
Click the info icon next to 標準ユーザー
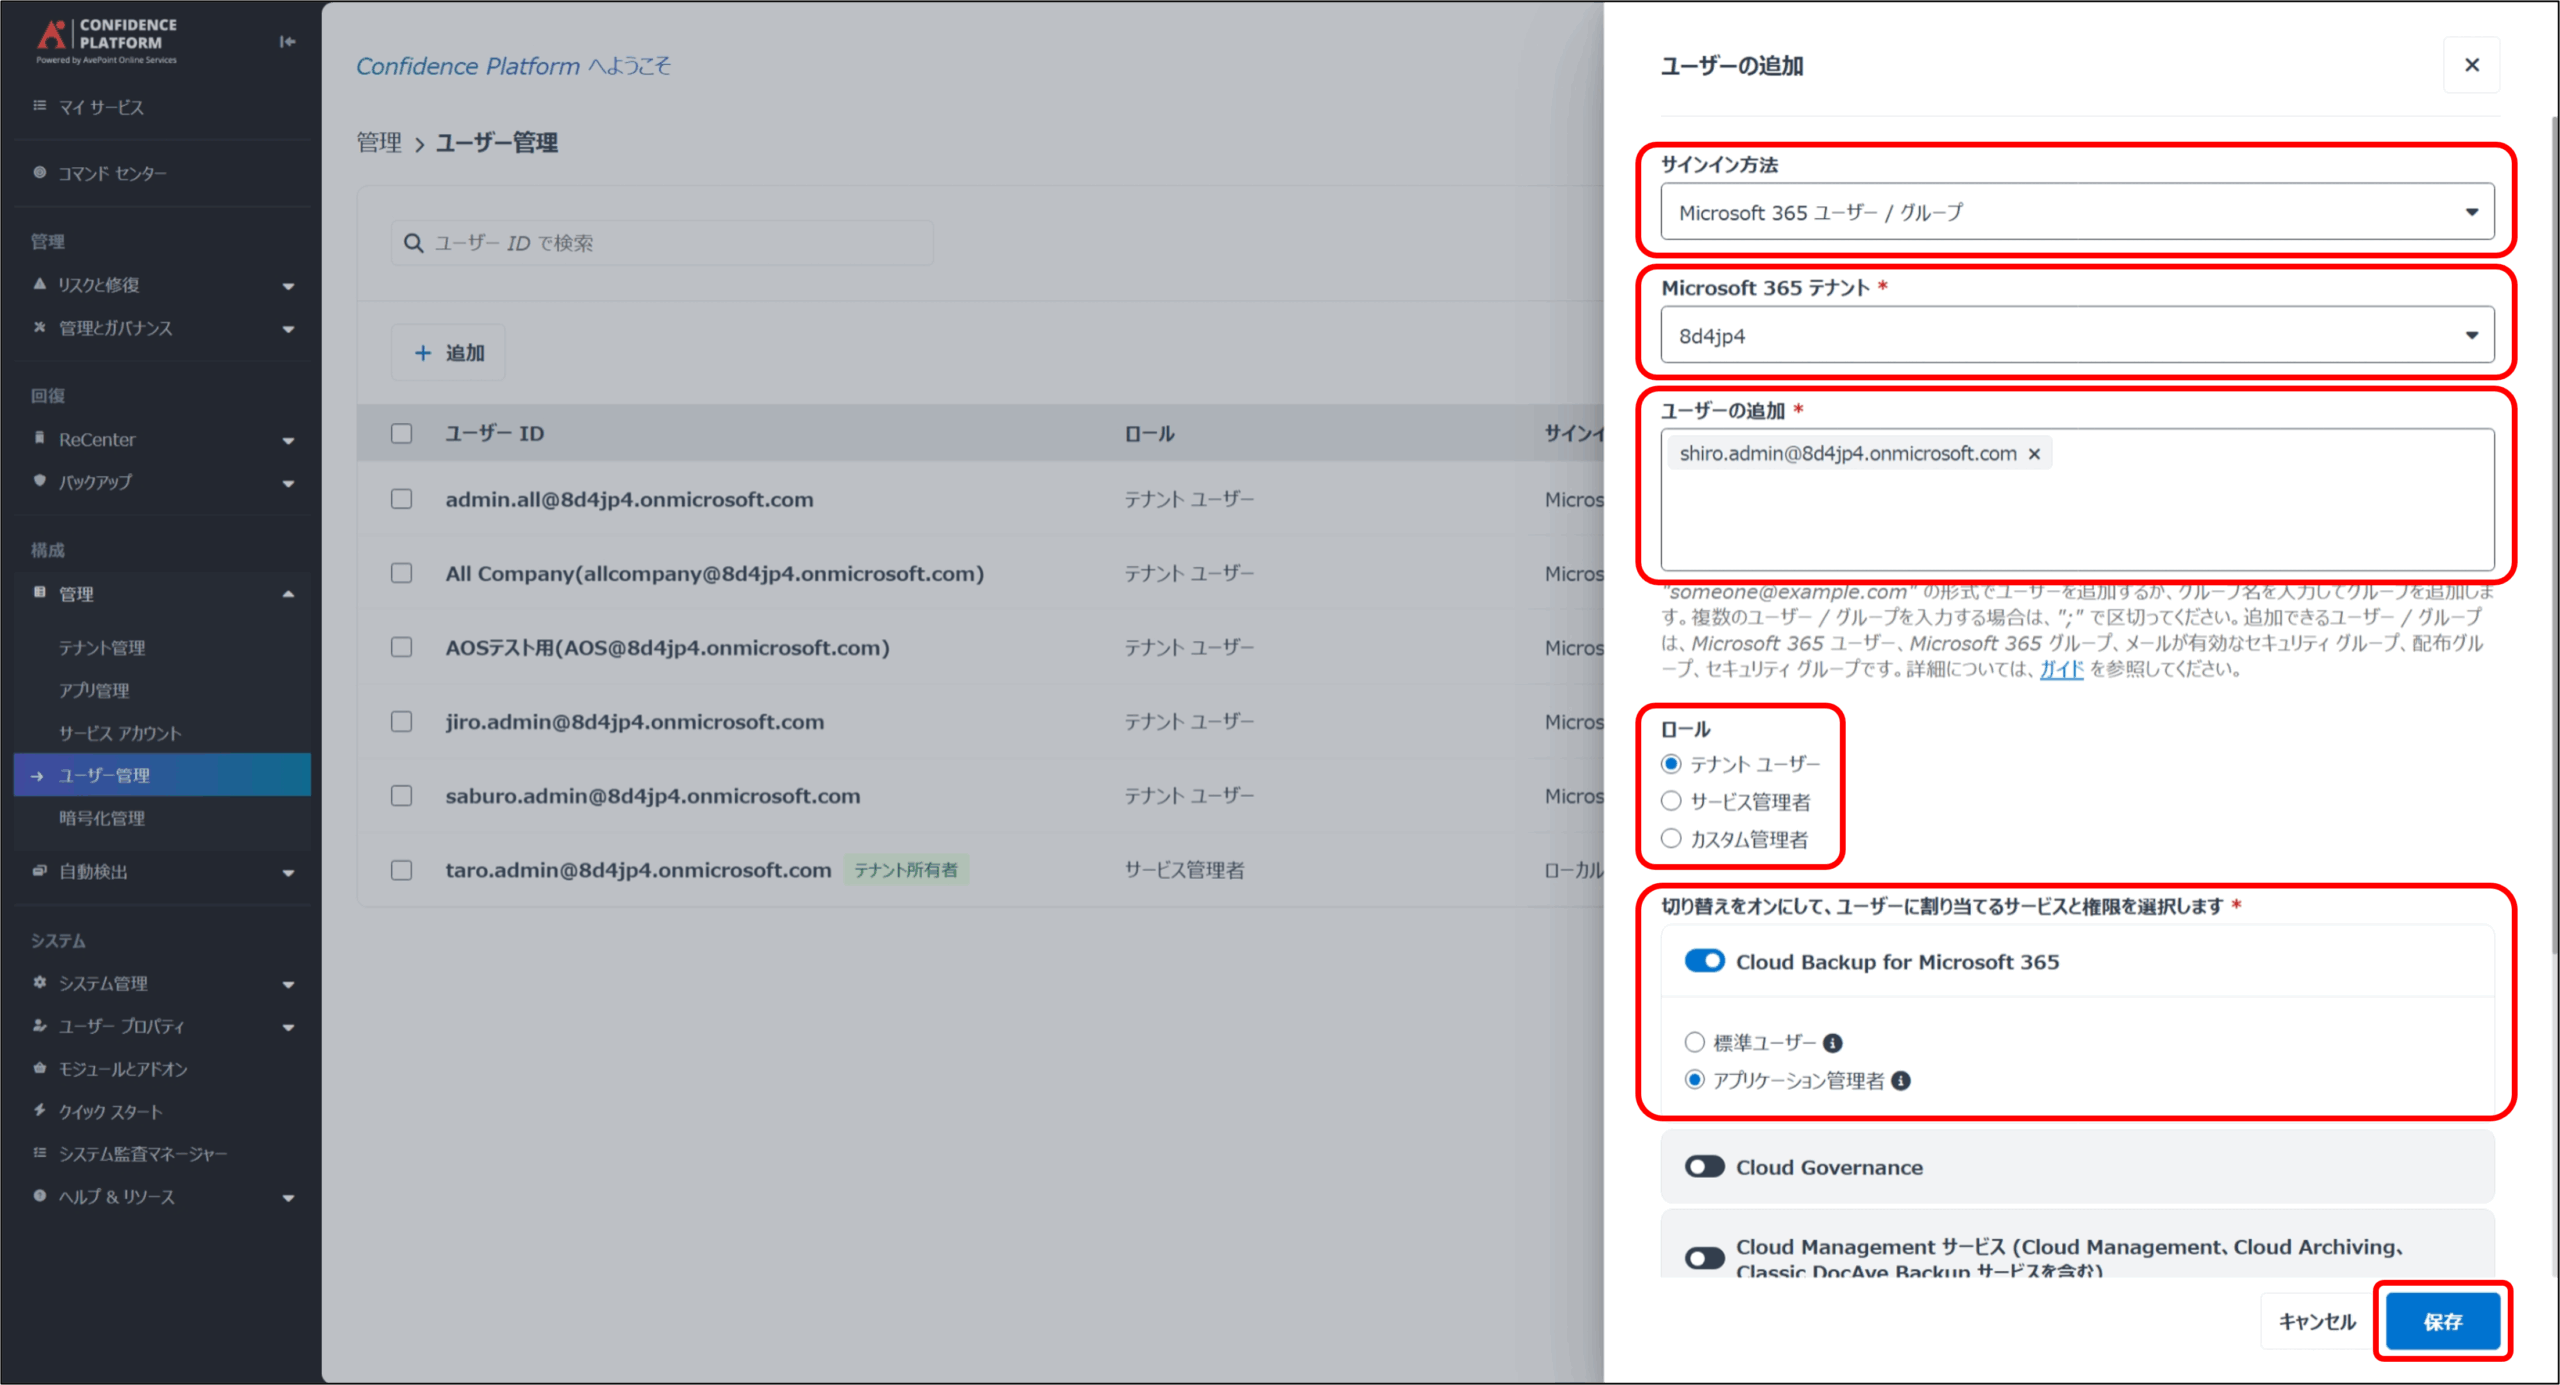pyautogui.click(x=1832, y=1043)
